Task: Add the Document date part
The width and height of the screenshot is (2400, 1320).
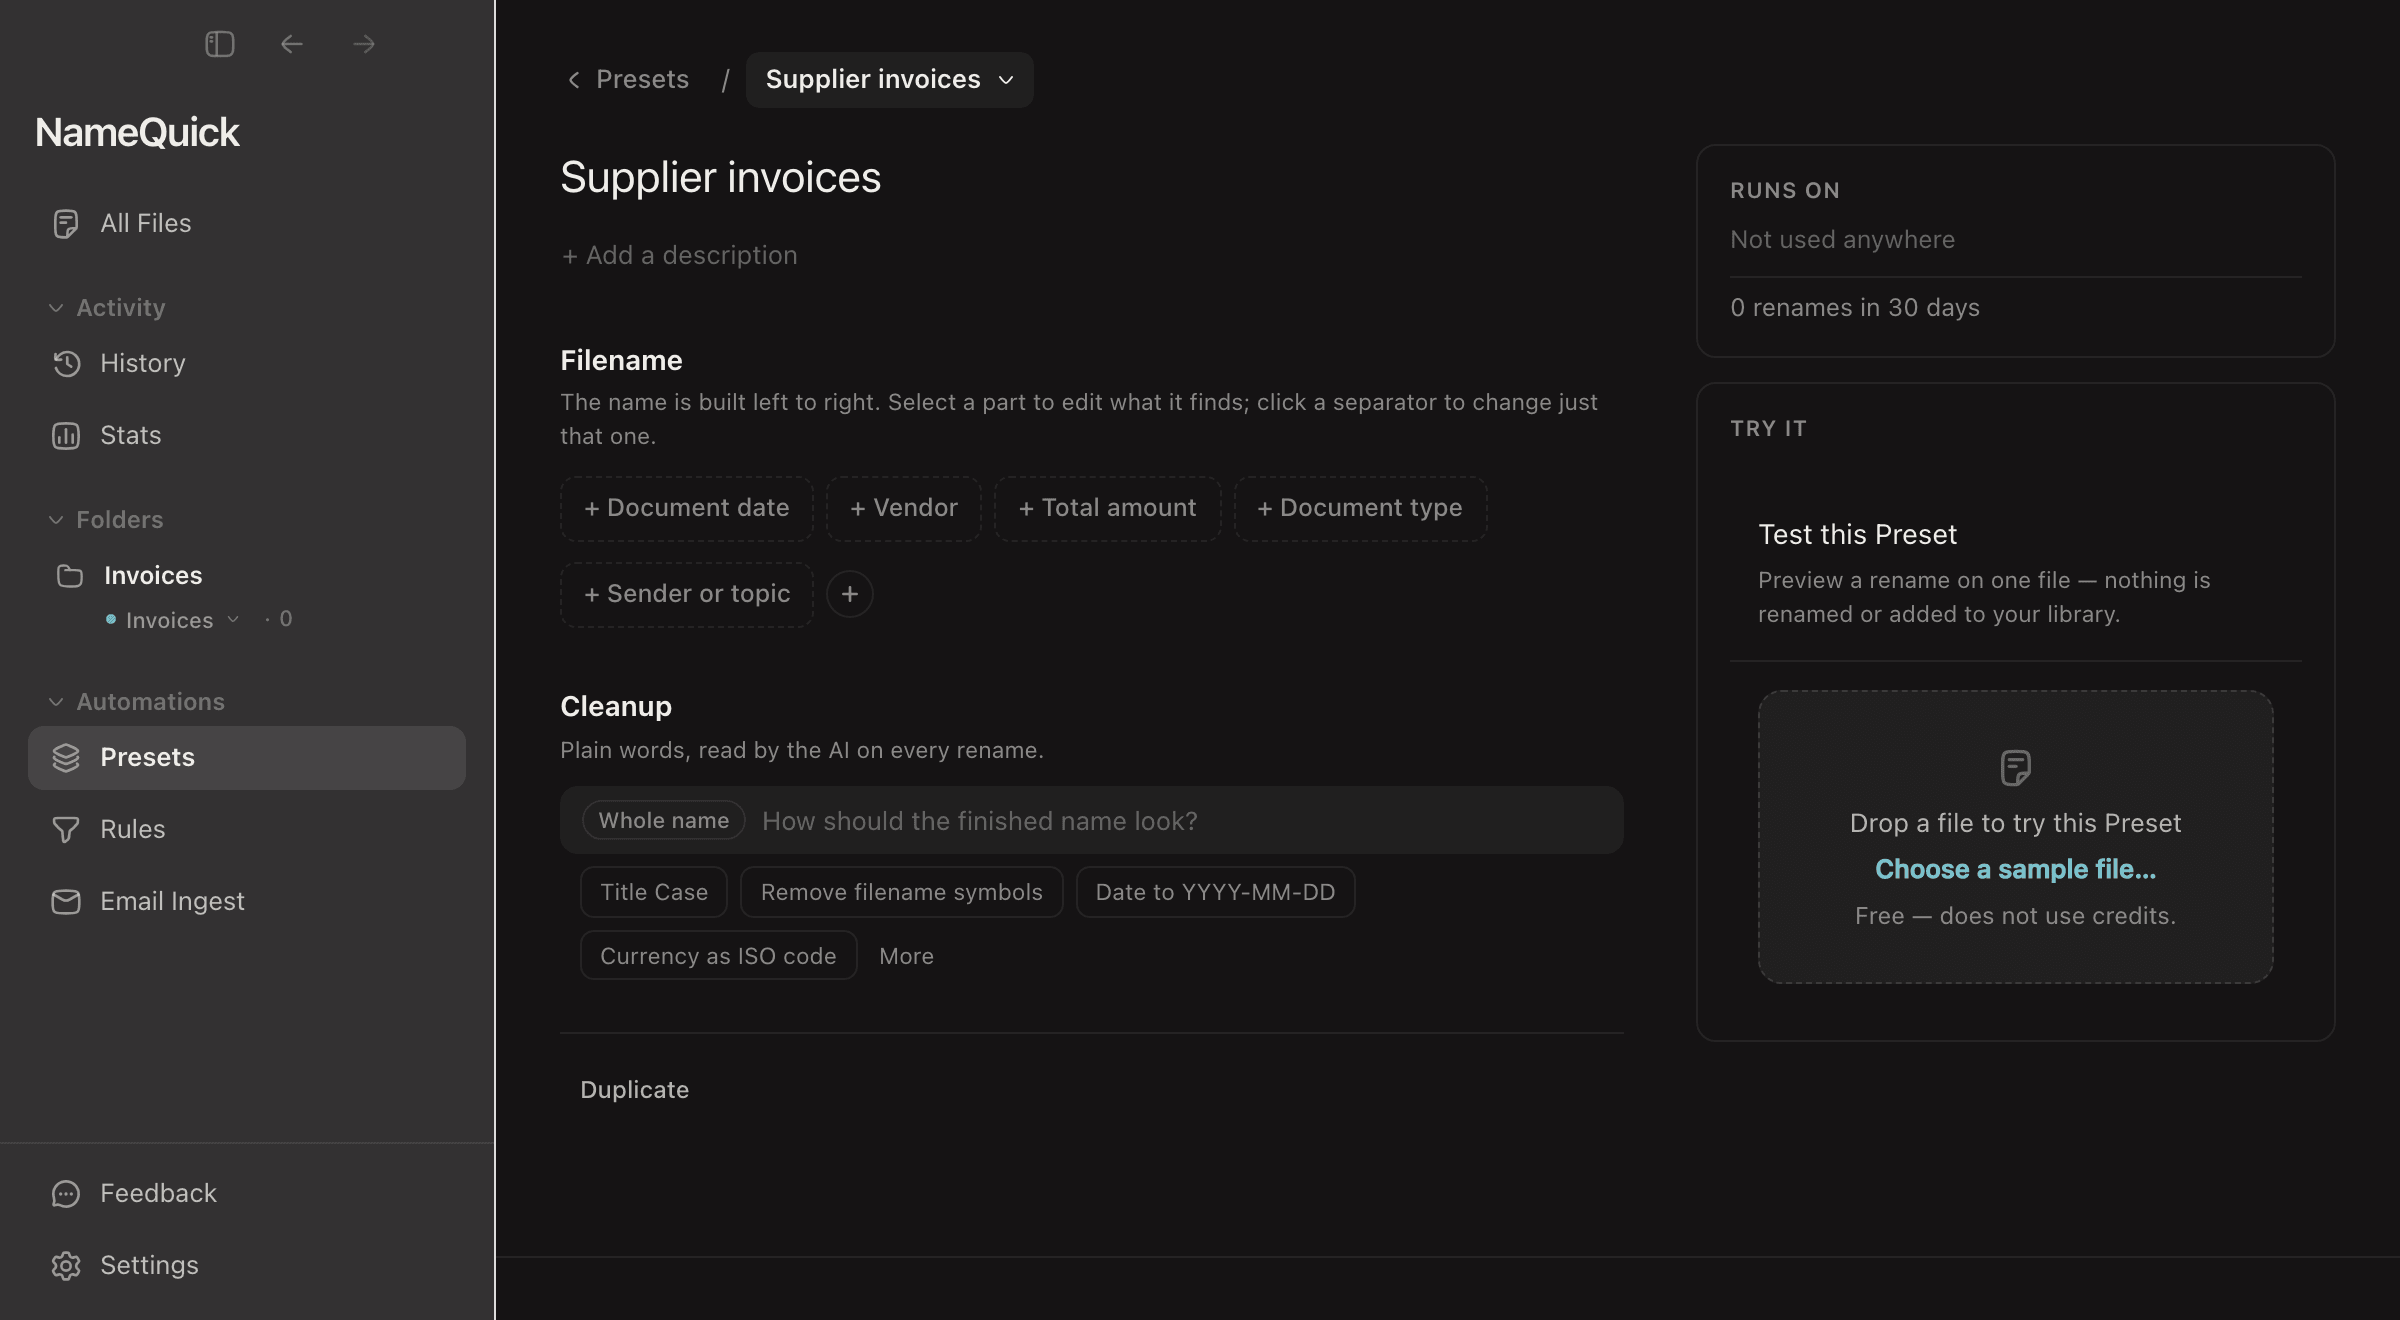Action: pos(686,508)
